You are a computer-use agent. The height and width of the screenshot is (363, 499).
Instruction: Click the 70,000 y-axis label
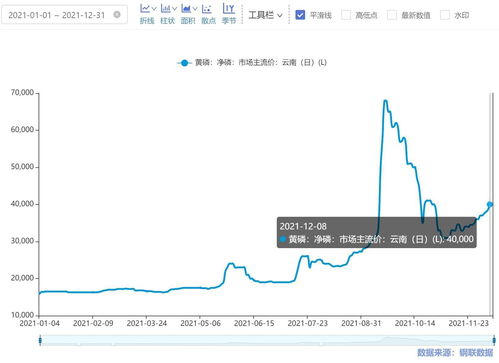click(x=22, y=93)
